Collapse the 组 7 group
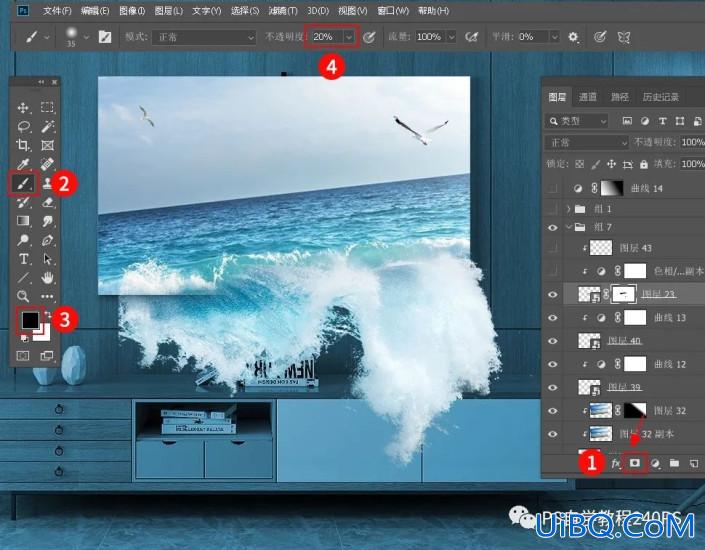The image size is (705, 550). (569, 227)
